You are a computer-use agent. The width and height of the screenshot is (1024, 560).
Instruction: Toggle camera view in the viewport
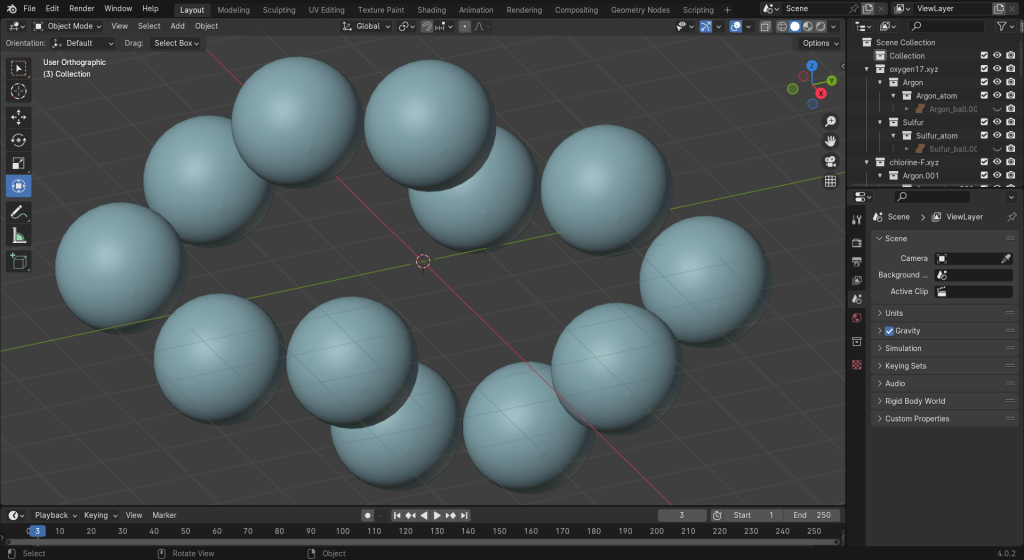830,161
